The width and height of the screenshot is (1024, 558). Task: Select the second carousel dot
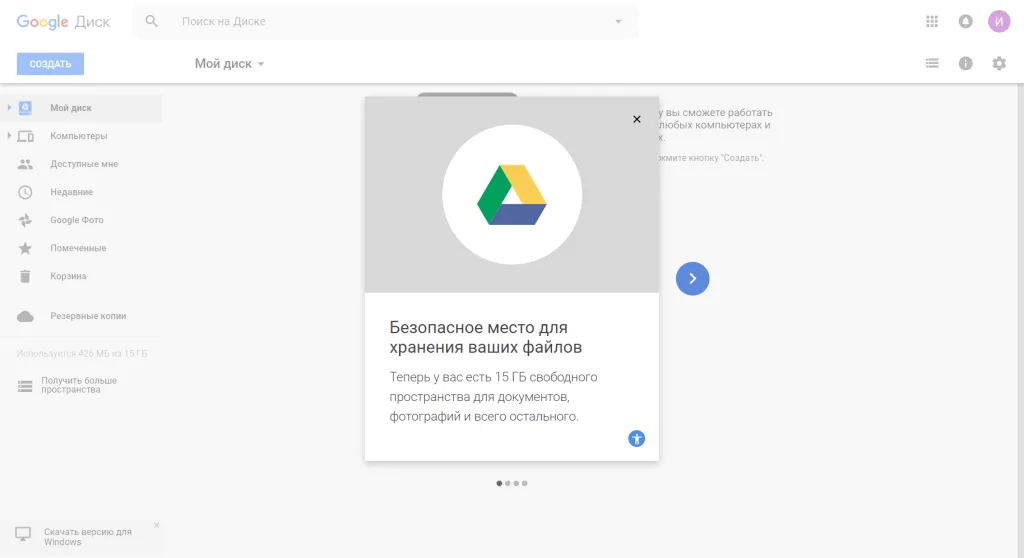[x=508, y=484]
